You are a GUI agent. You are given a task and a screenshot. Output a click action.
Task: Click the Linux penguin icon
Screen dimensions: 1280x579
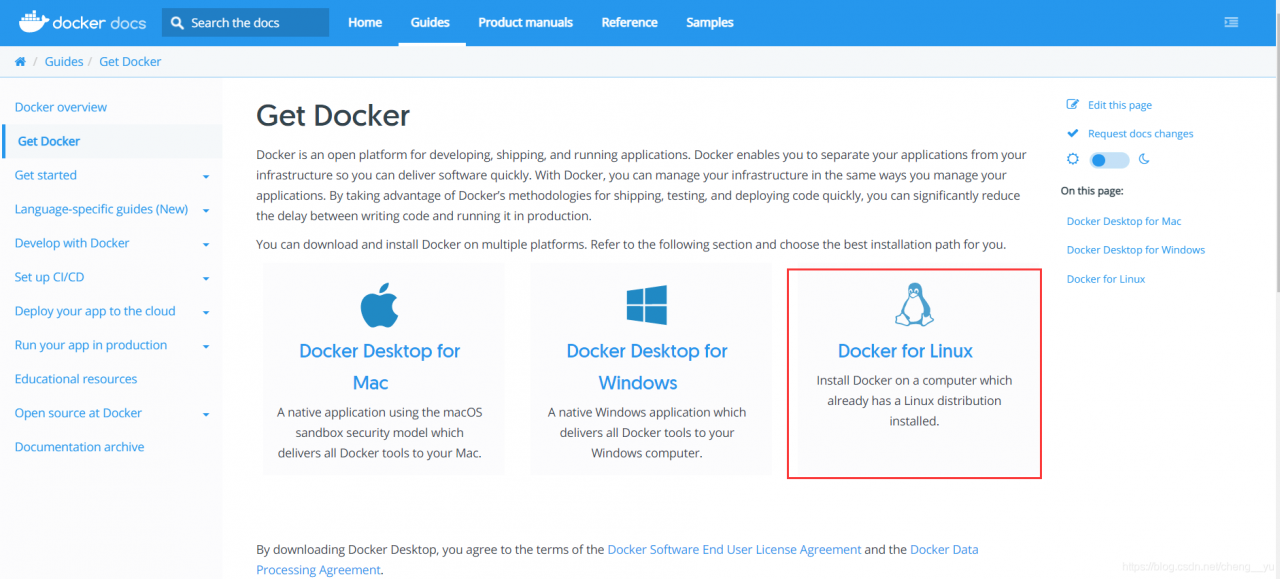[x=913, y=305]
